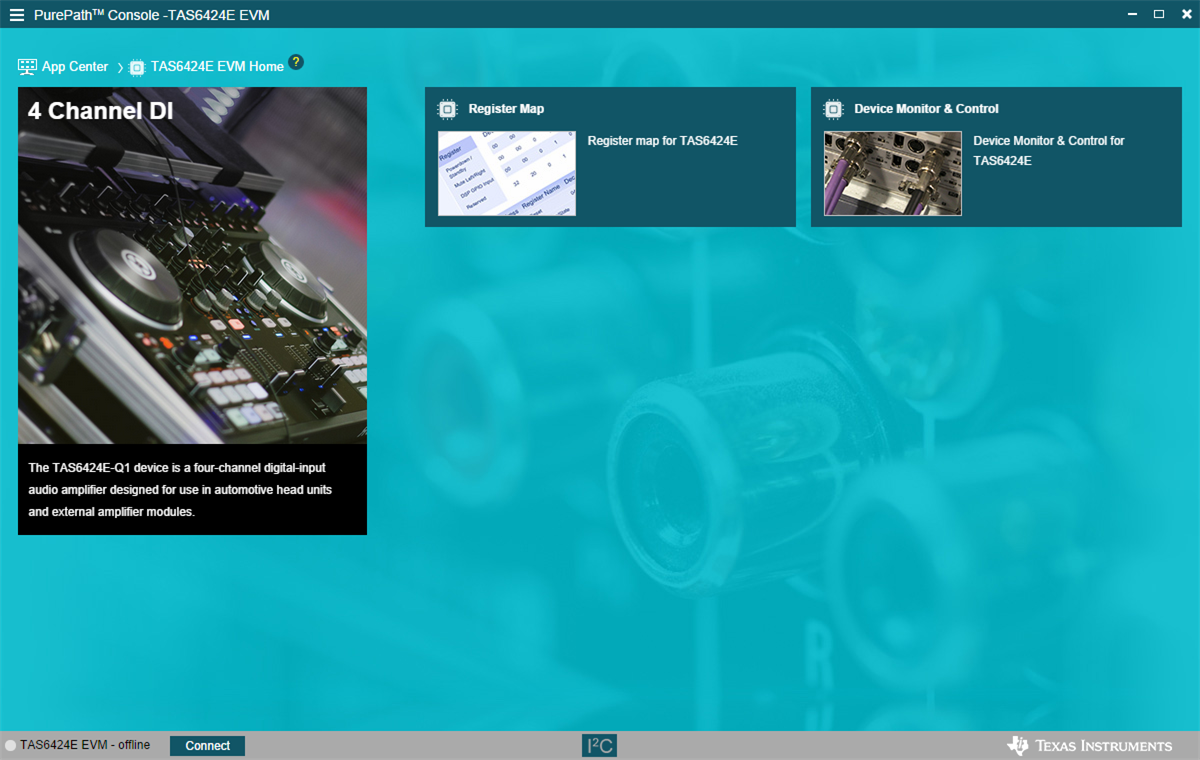
Task: Maximize the PurePath Console window
Action: tap(1159, 14)
